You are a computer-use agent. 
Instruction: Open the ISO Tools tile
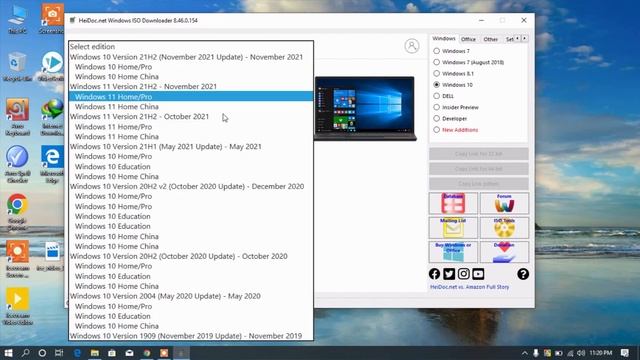coord(504,228)
